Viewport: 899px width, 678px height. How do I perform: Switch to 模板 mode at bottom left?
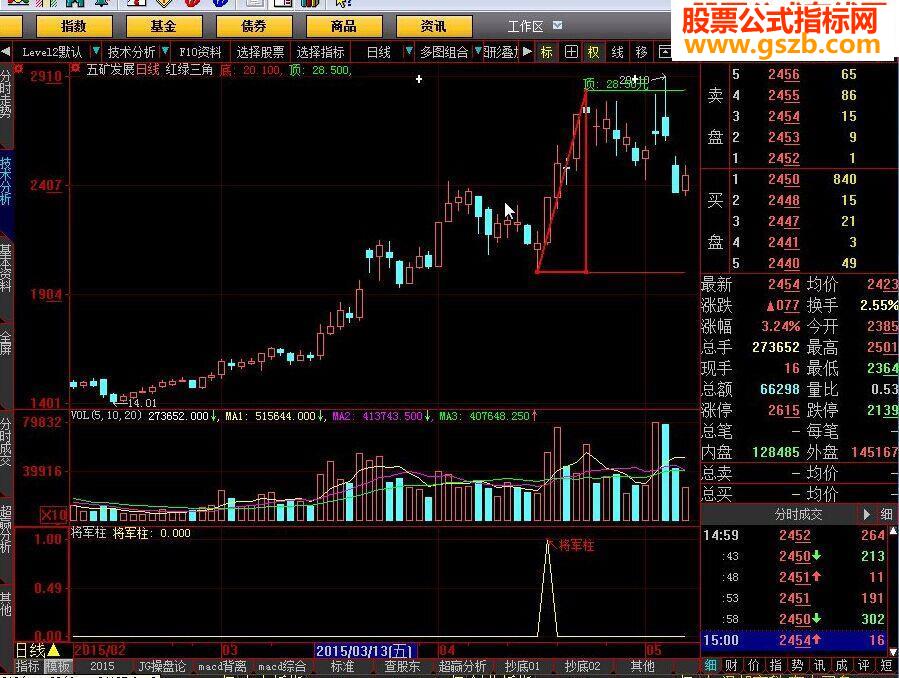click(57, 666)
